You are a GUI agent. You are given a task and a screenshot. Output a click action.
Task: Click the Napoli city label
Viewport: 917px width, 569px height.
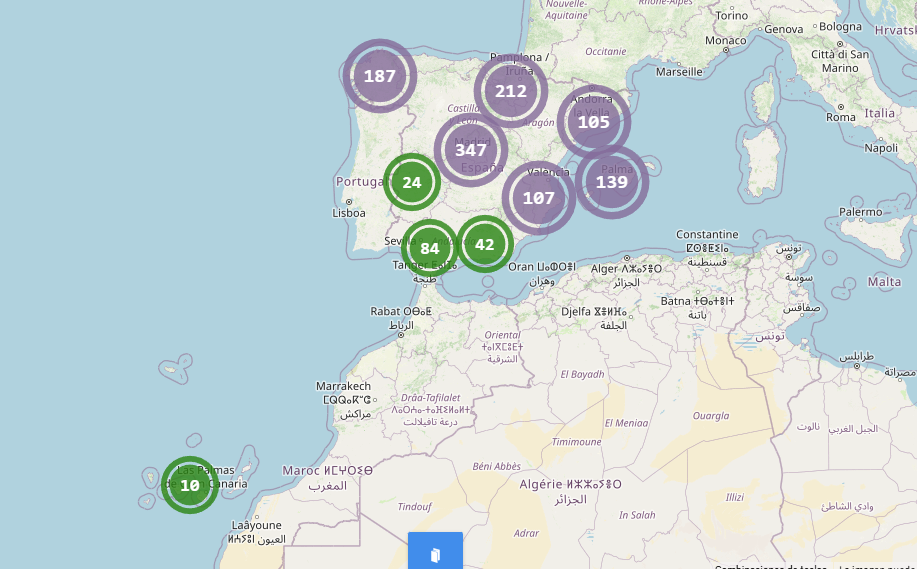pos(881,148)
